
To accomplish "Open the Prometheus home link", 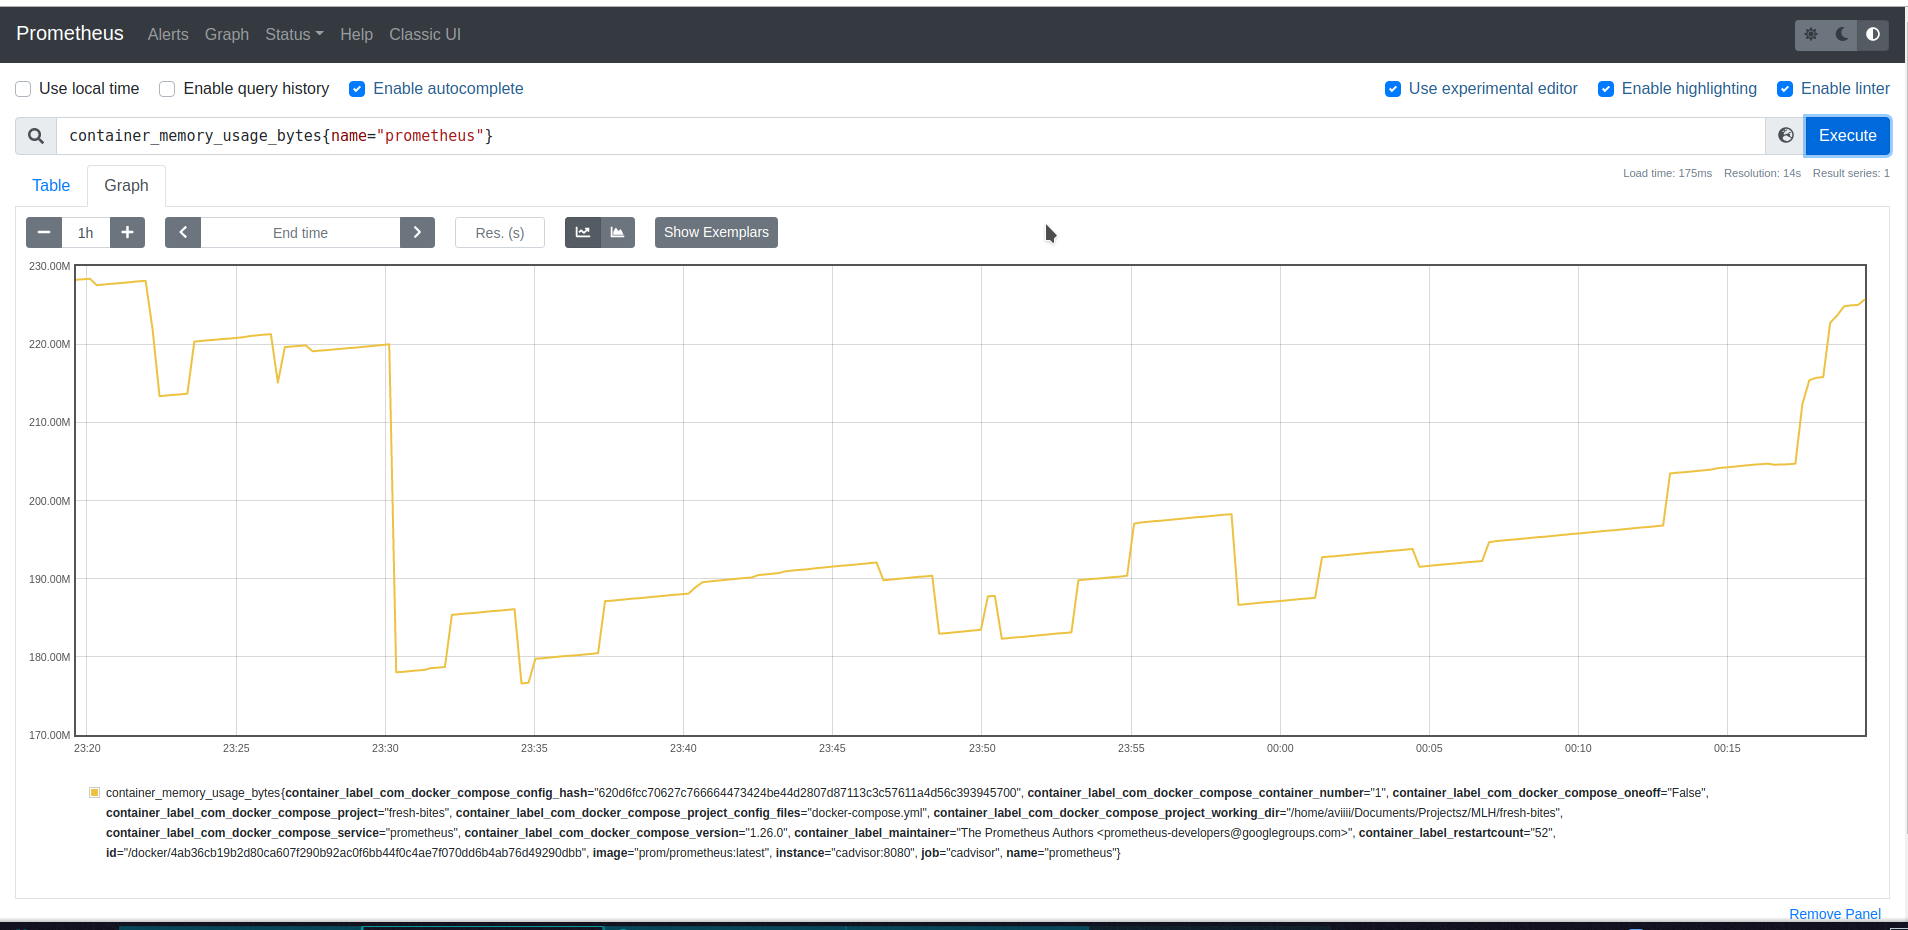I will click(70, 34).
